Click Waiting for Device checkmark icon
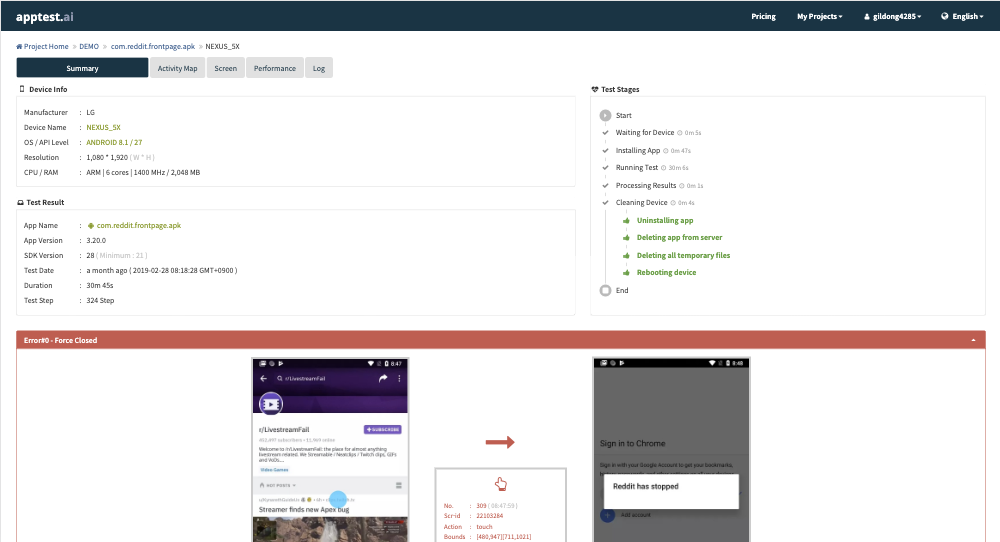The width and height of the screenshot is (1000, 542). click(605, 133)
